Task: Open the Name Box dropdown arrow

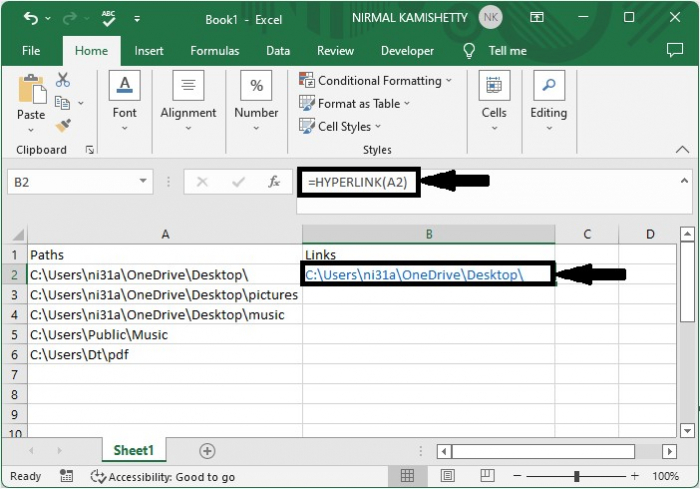Action: click(143, 181)
